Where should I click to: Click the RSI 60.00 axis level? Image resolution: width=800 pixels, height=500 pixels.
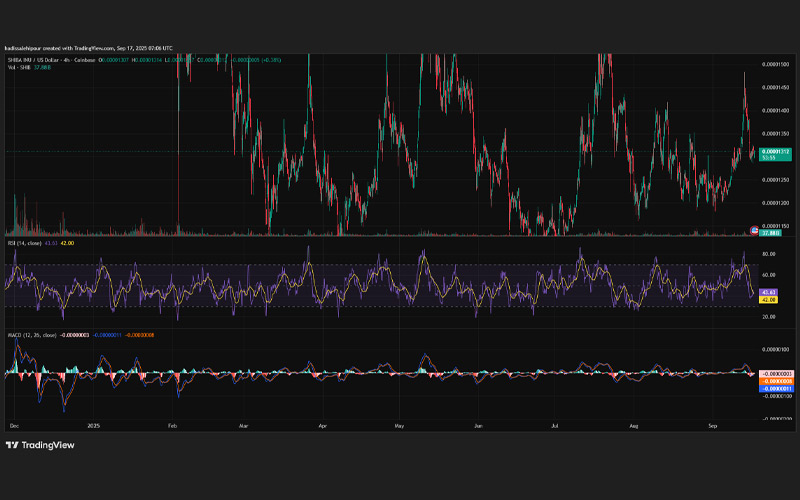coord(768,275)
